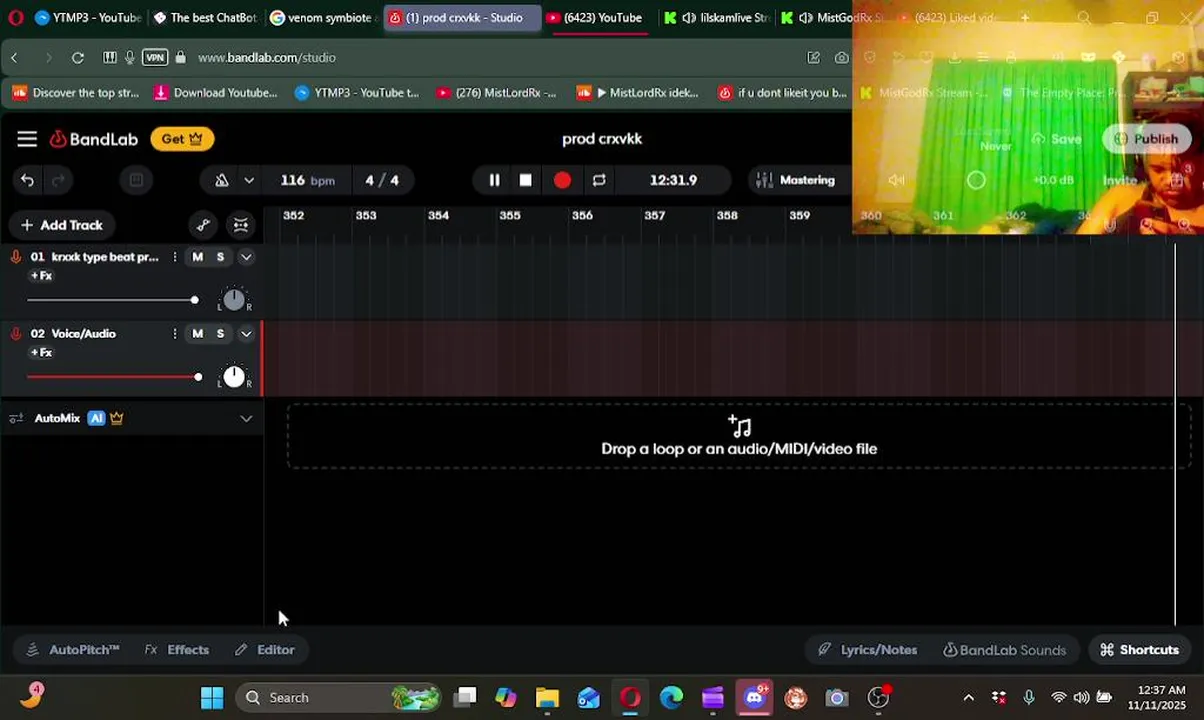This screenshot has width=1204, height=720.
Task: Click track 01 pan knob
Action: 234,299
